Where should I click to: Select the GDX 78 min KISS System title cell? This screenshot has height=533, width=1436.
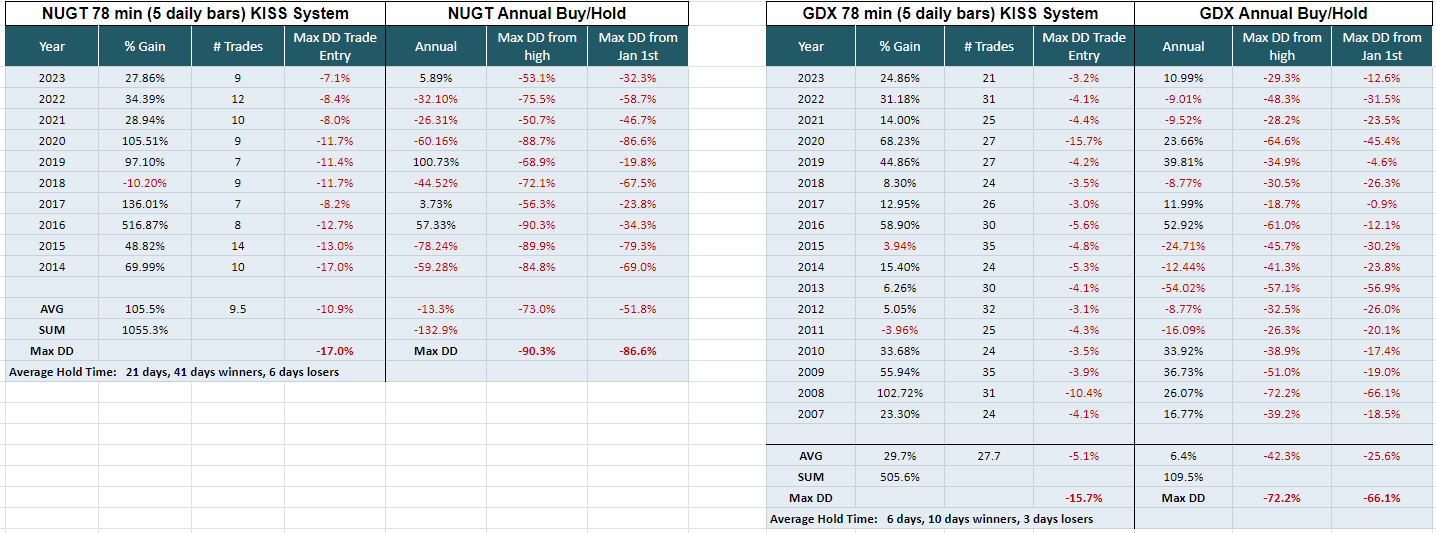(x=950, y=13)
